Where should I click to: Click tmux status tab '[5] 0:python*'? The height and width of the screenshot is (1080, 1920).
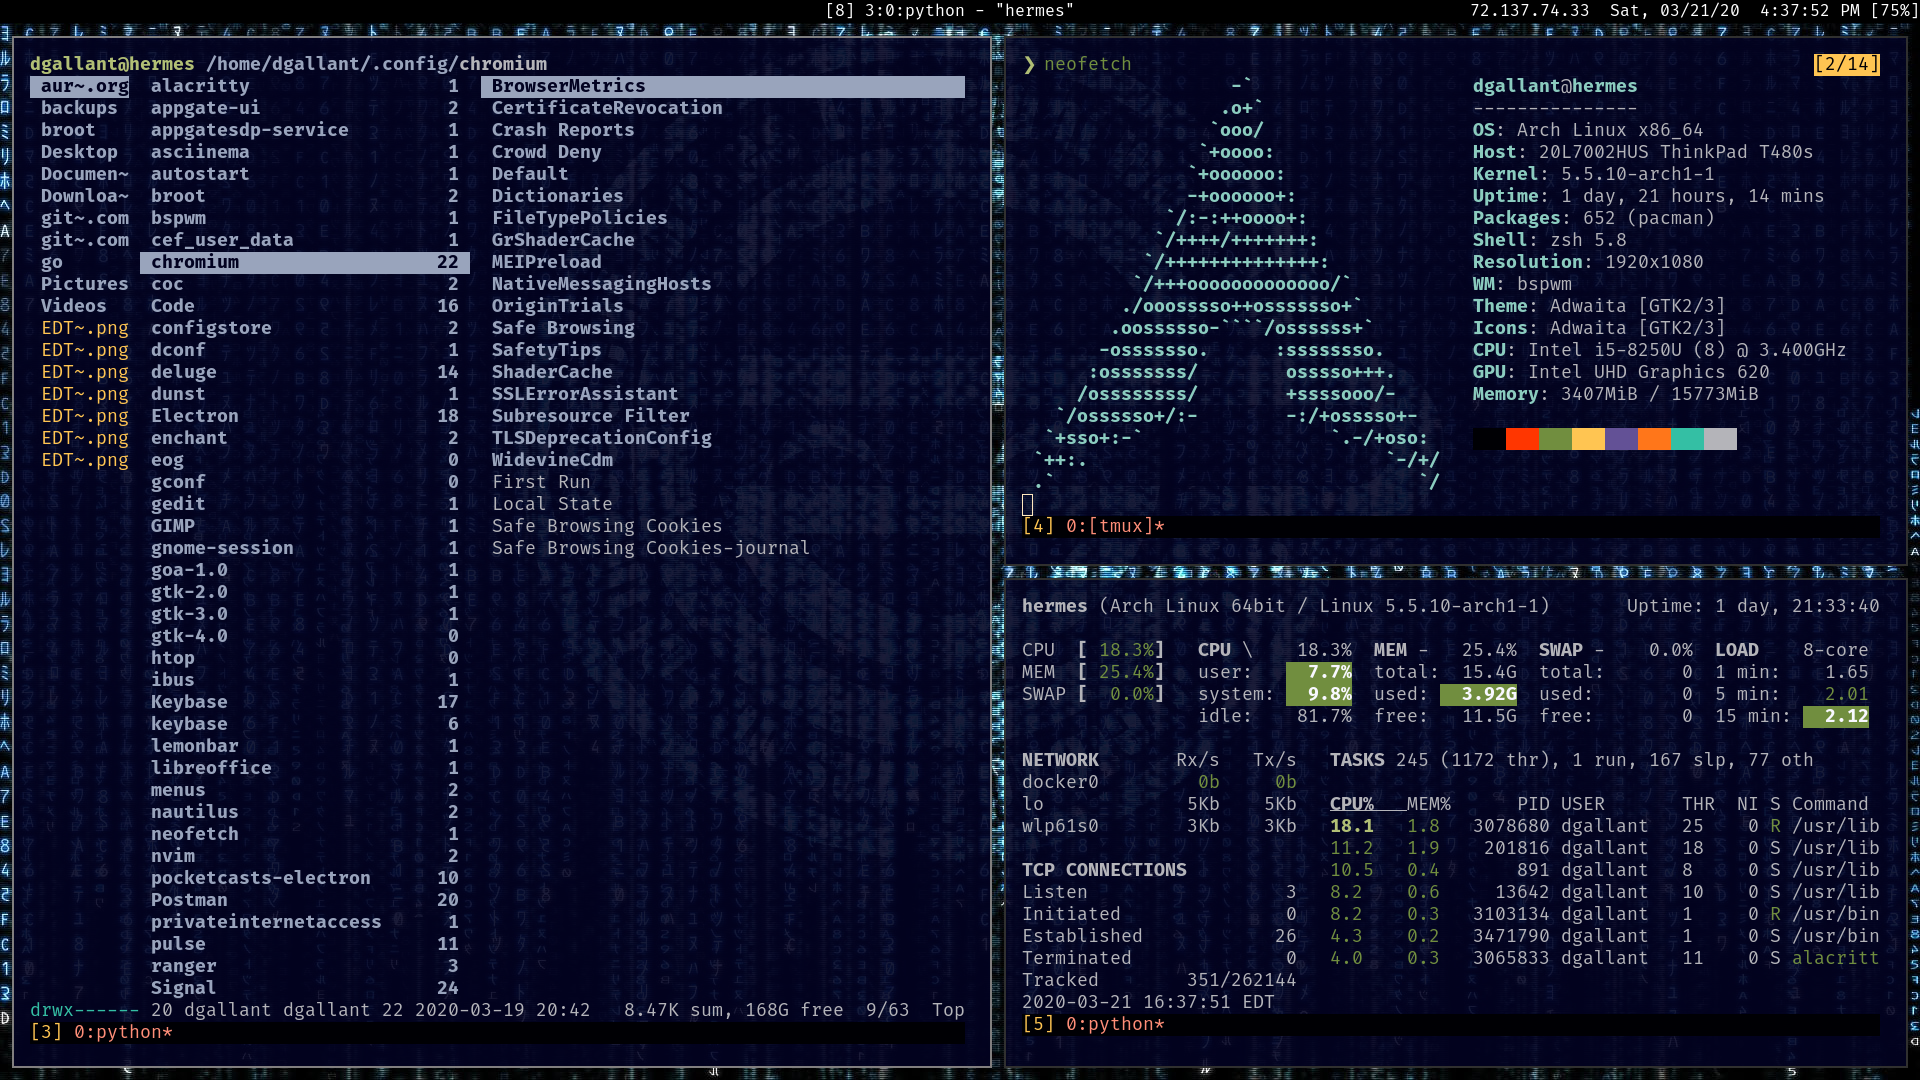click(1093, 1024)
